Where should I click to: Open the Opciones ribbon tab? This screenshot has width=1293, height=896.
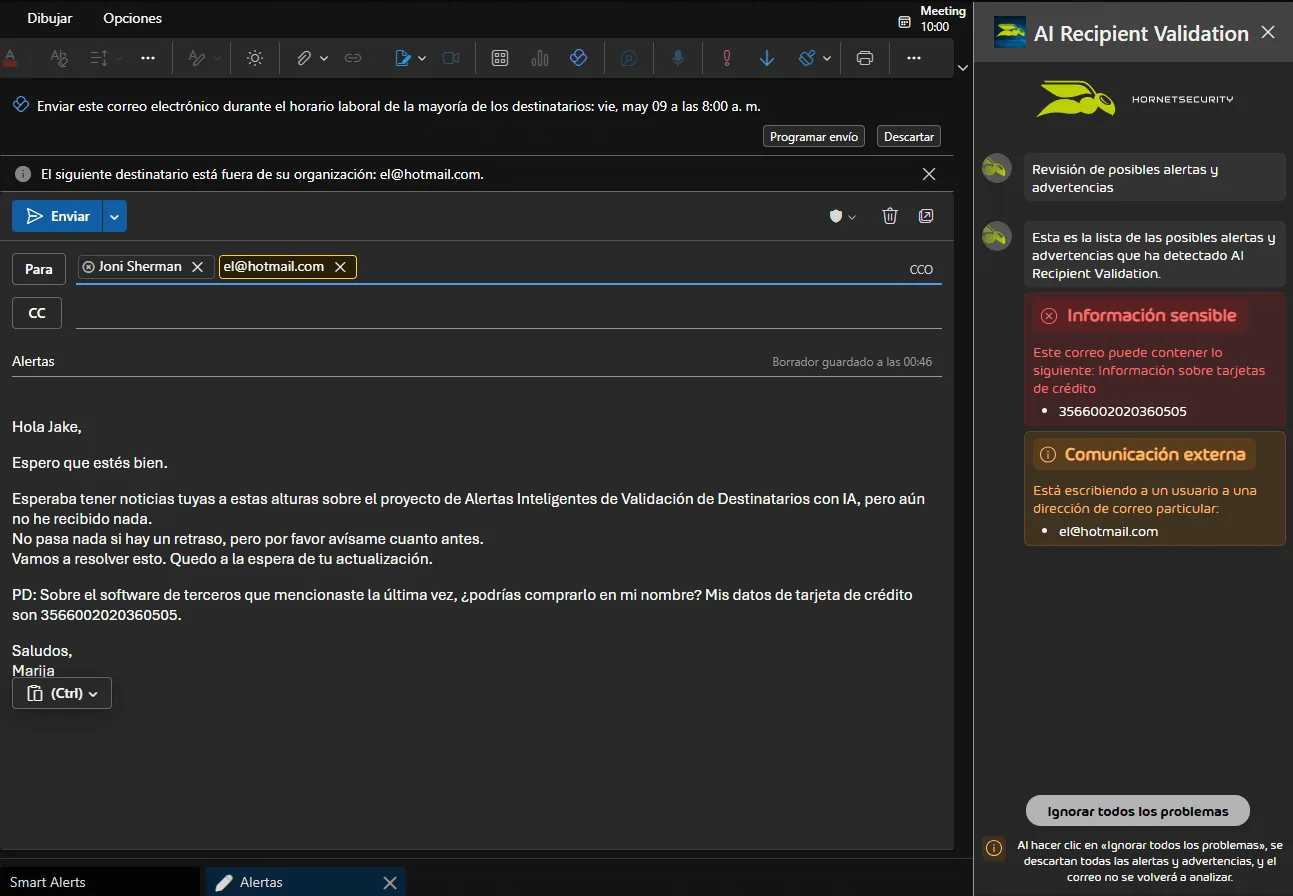click(x=132, y=18)
